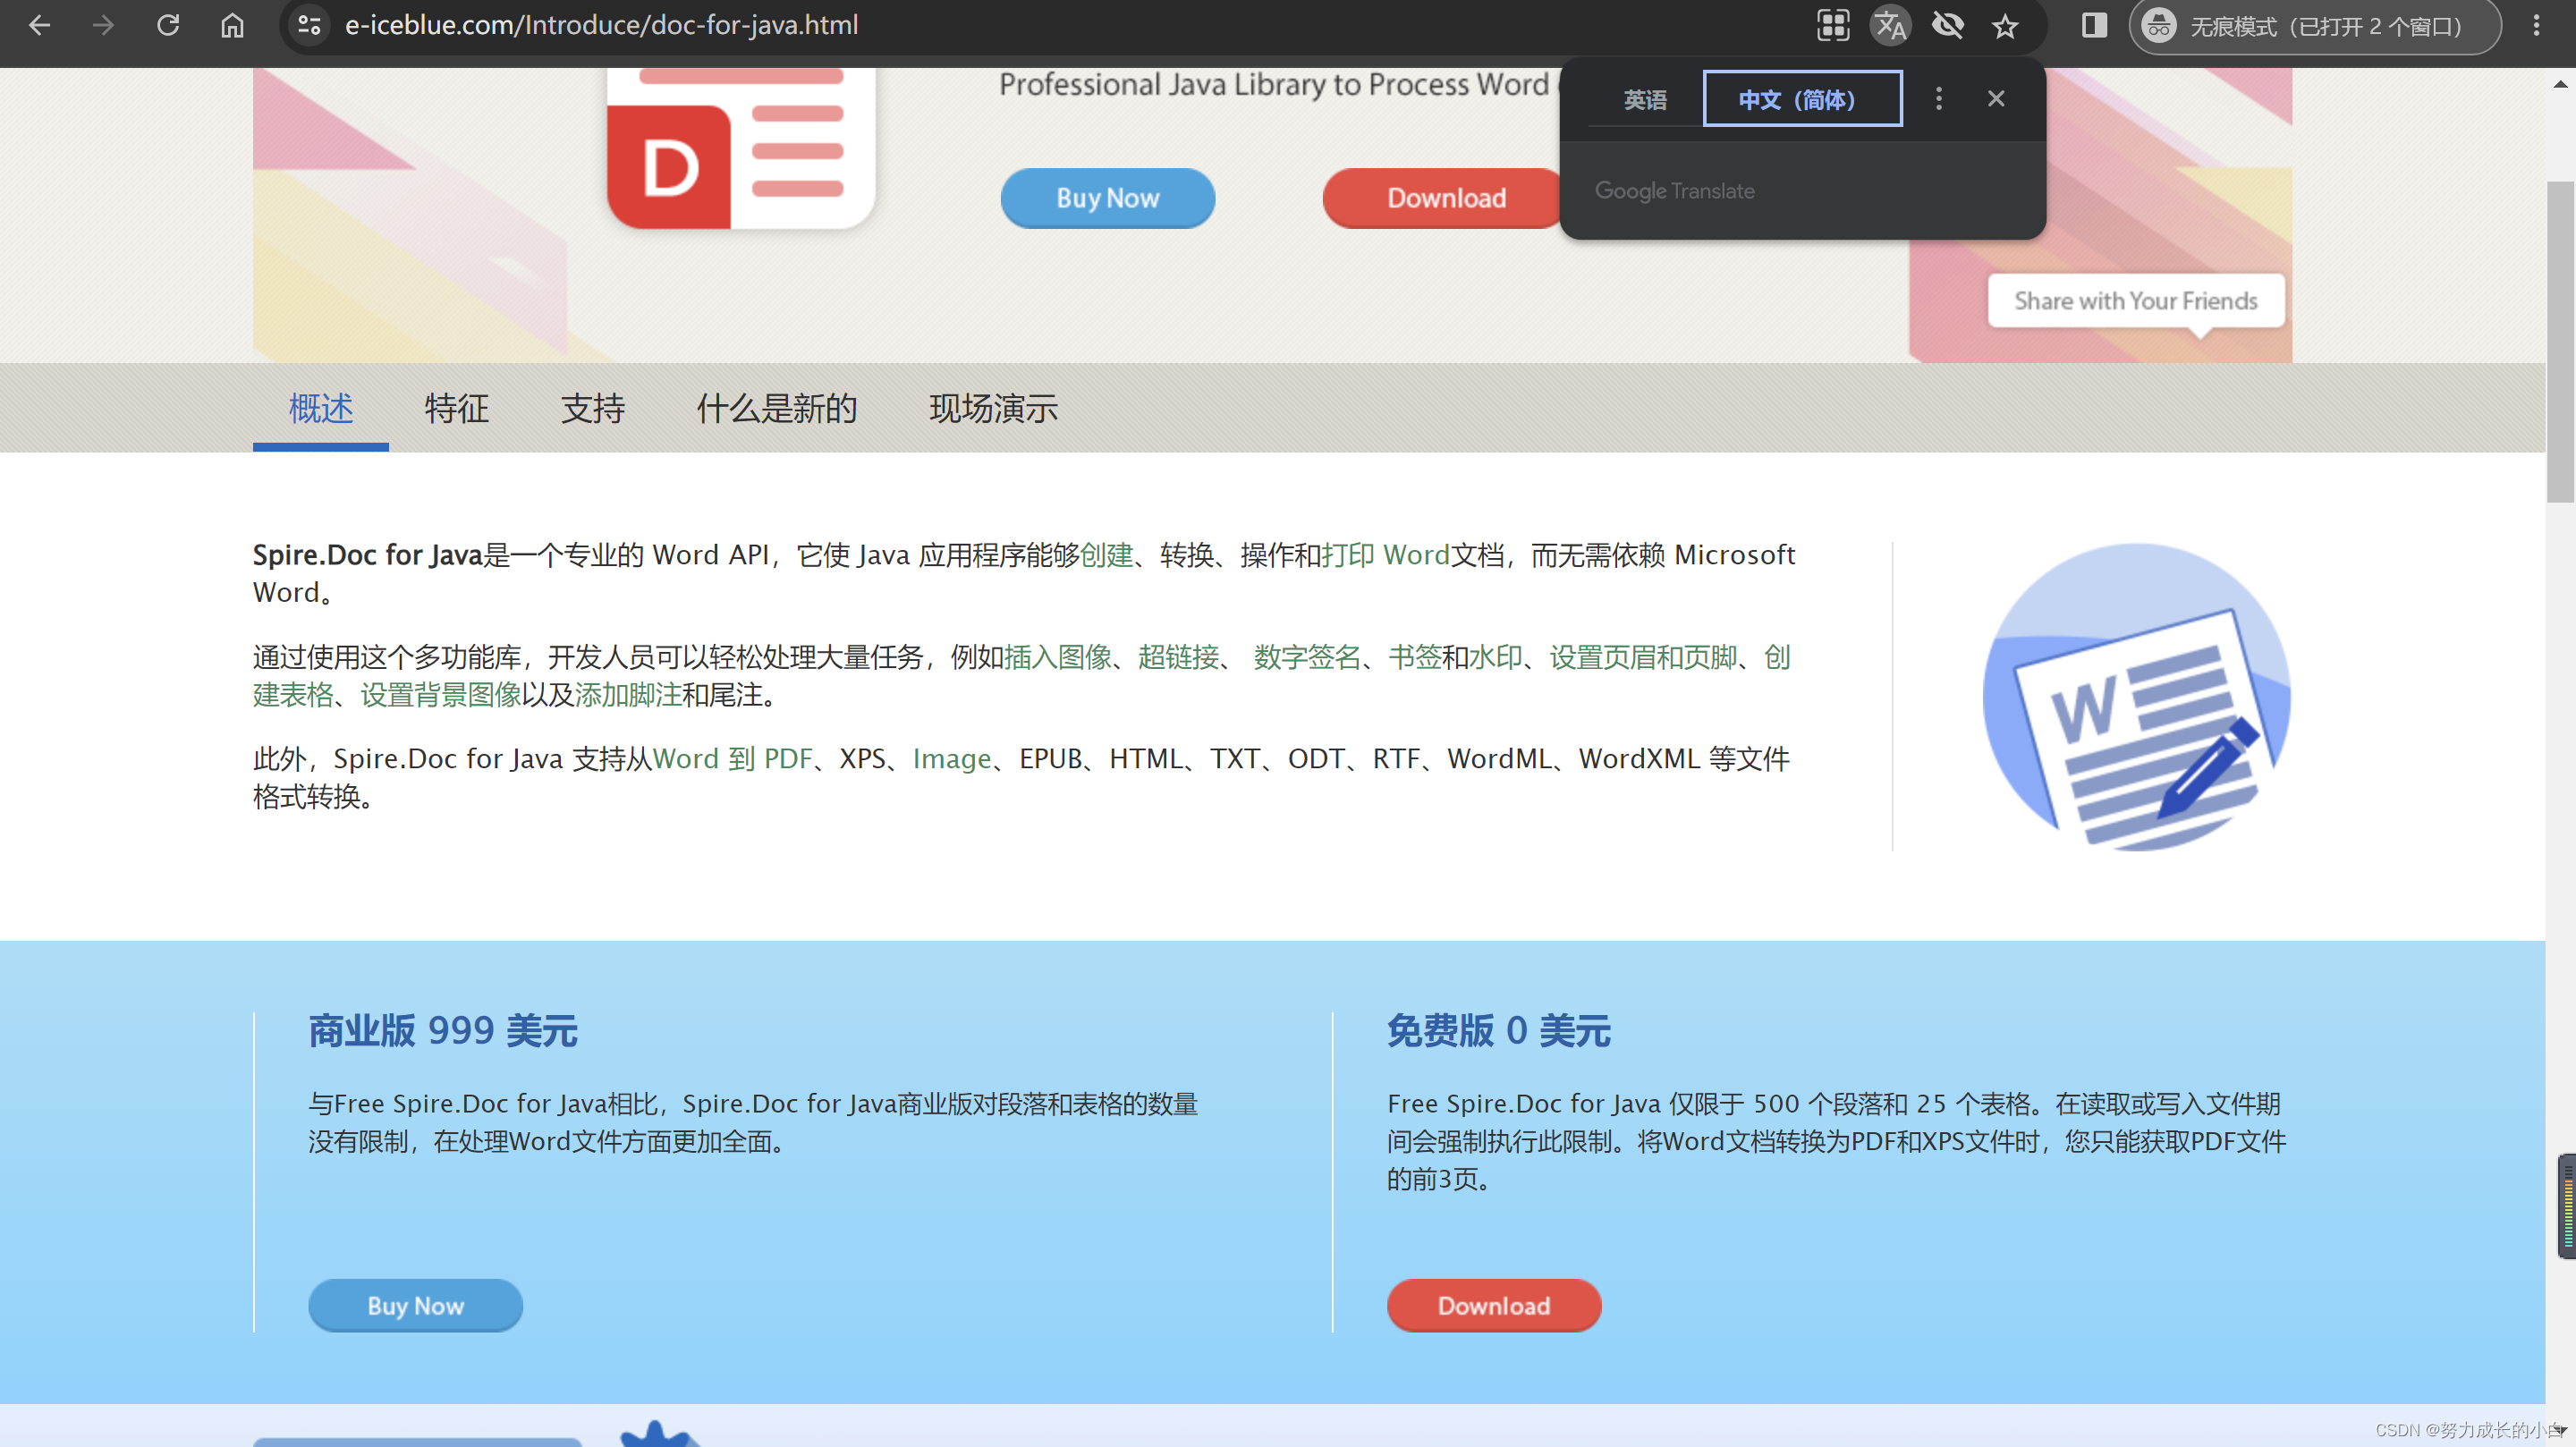This screenshot has width=2576, height=1447.
Task: Click the Google Translate icon in toolbar
Action: click(1892, 25)
